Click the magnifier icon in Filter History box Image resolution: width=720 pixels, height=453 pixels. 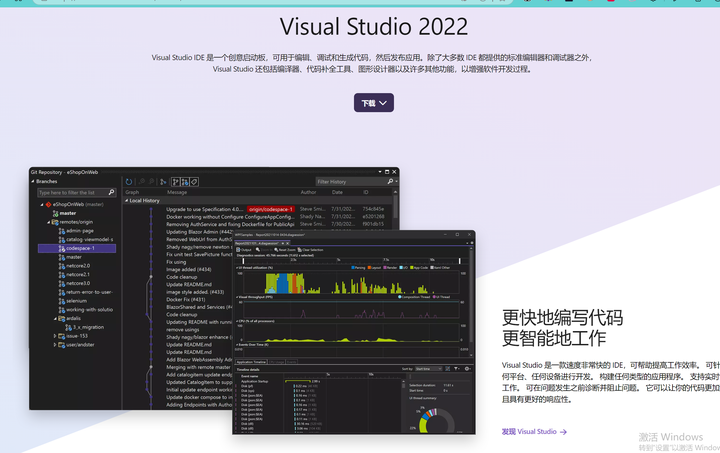(390, 182)
